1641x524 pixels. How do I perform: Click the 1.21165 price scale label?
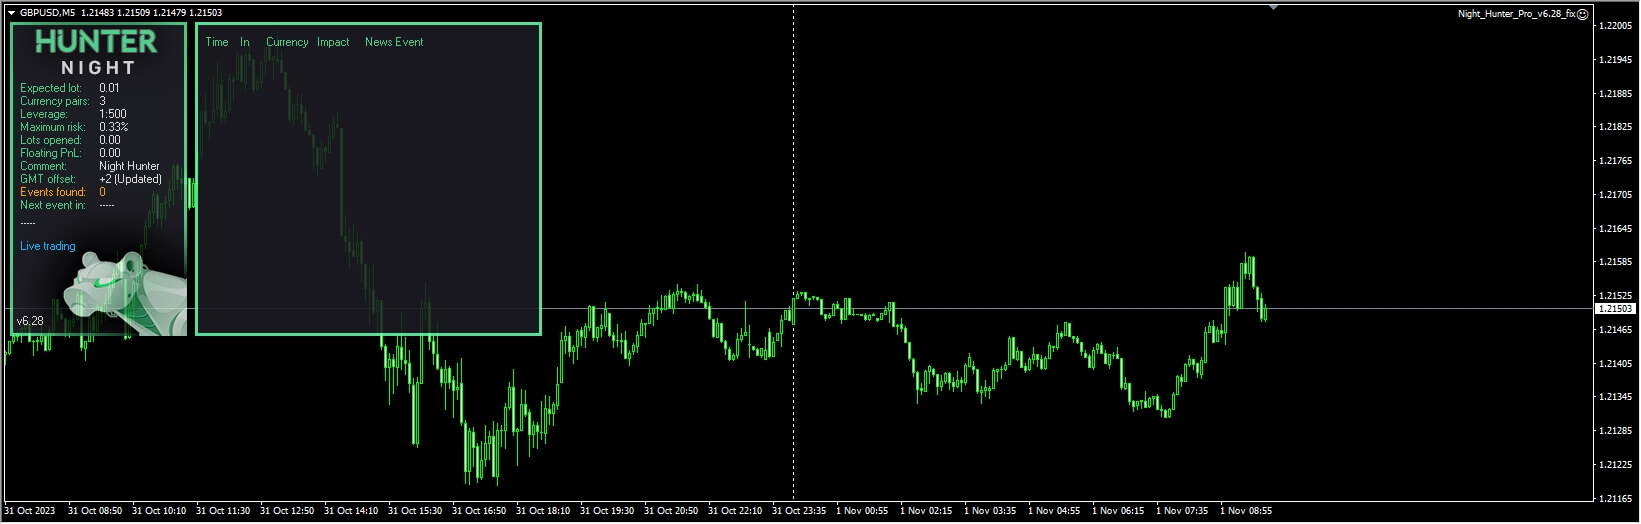(x=1616, y=499)
